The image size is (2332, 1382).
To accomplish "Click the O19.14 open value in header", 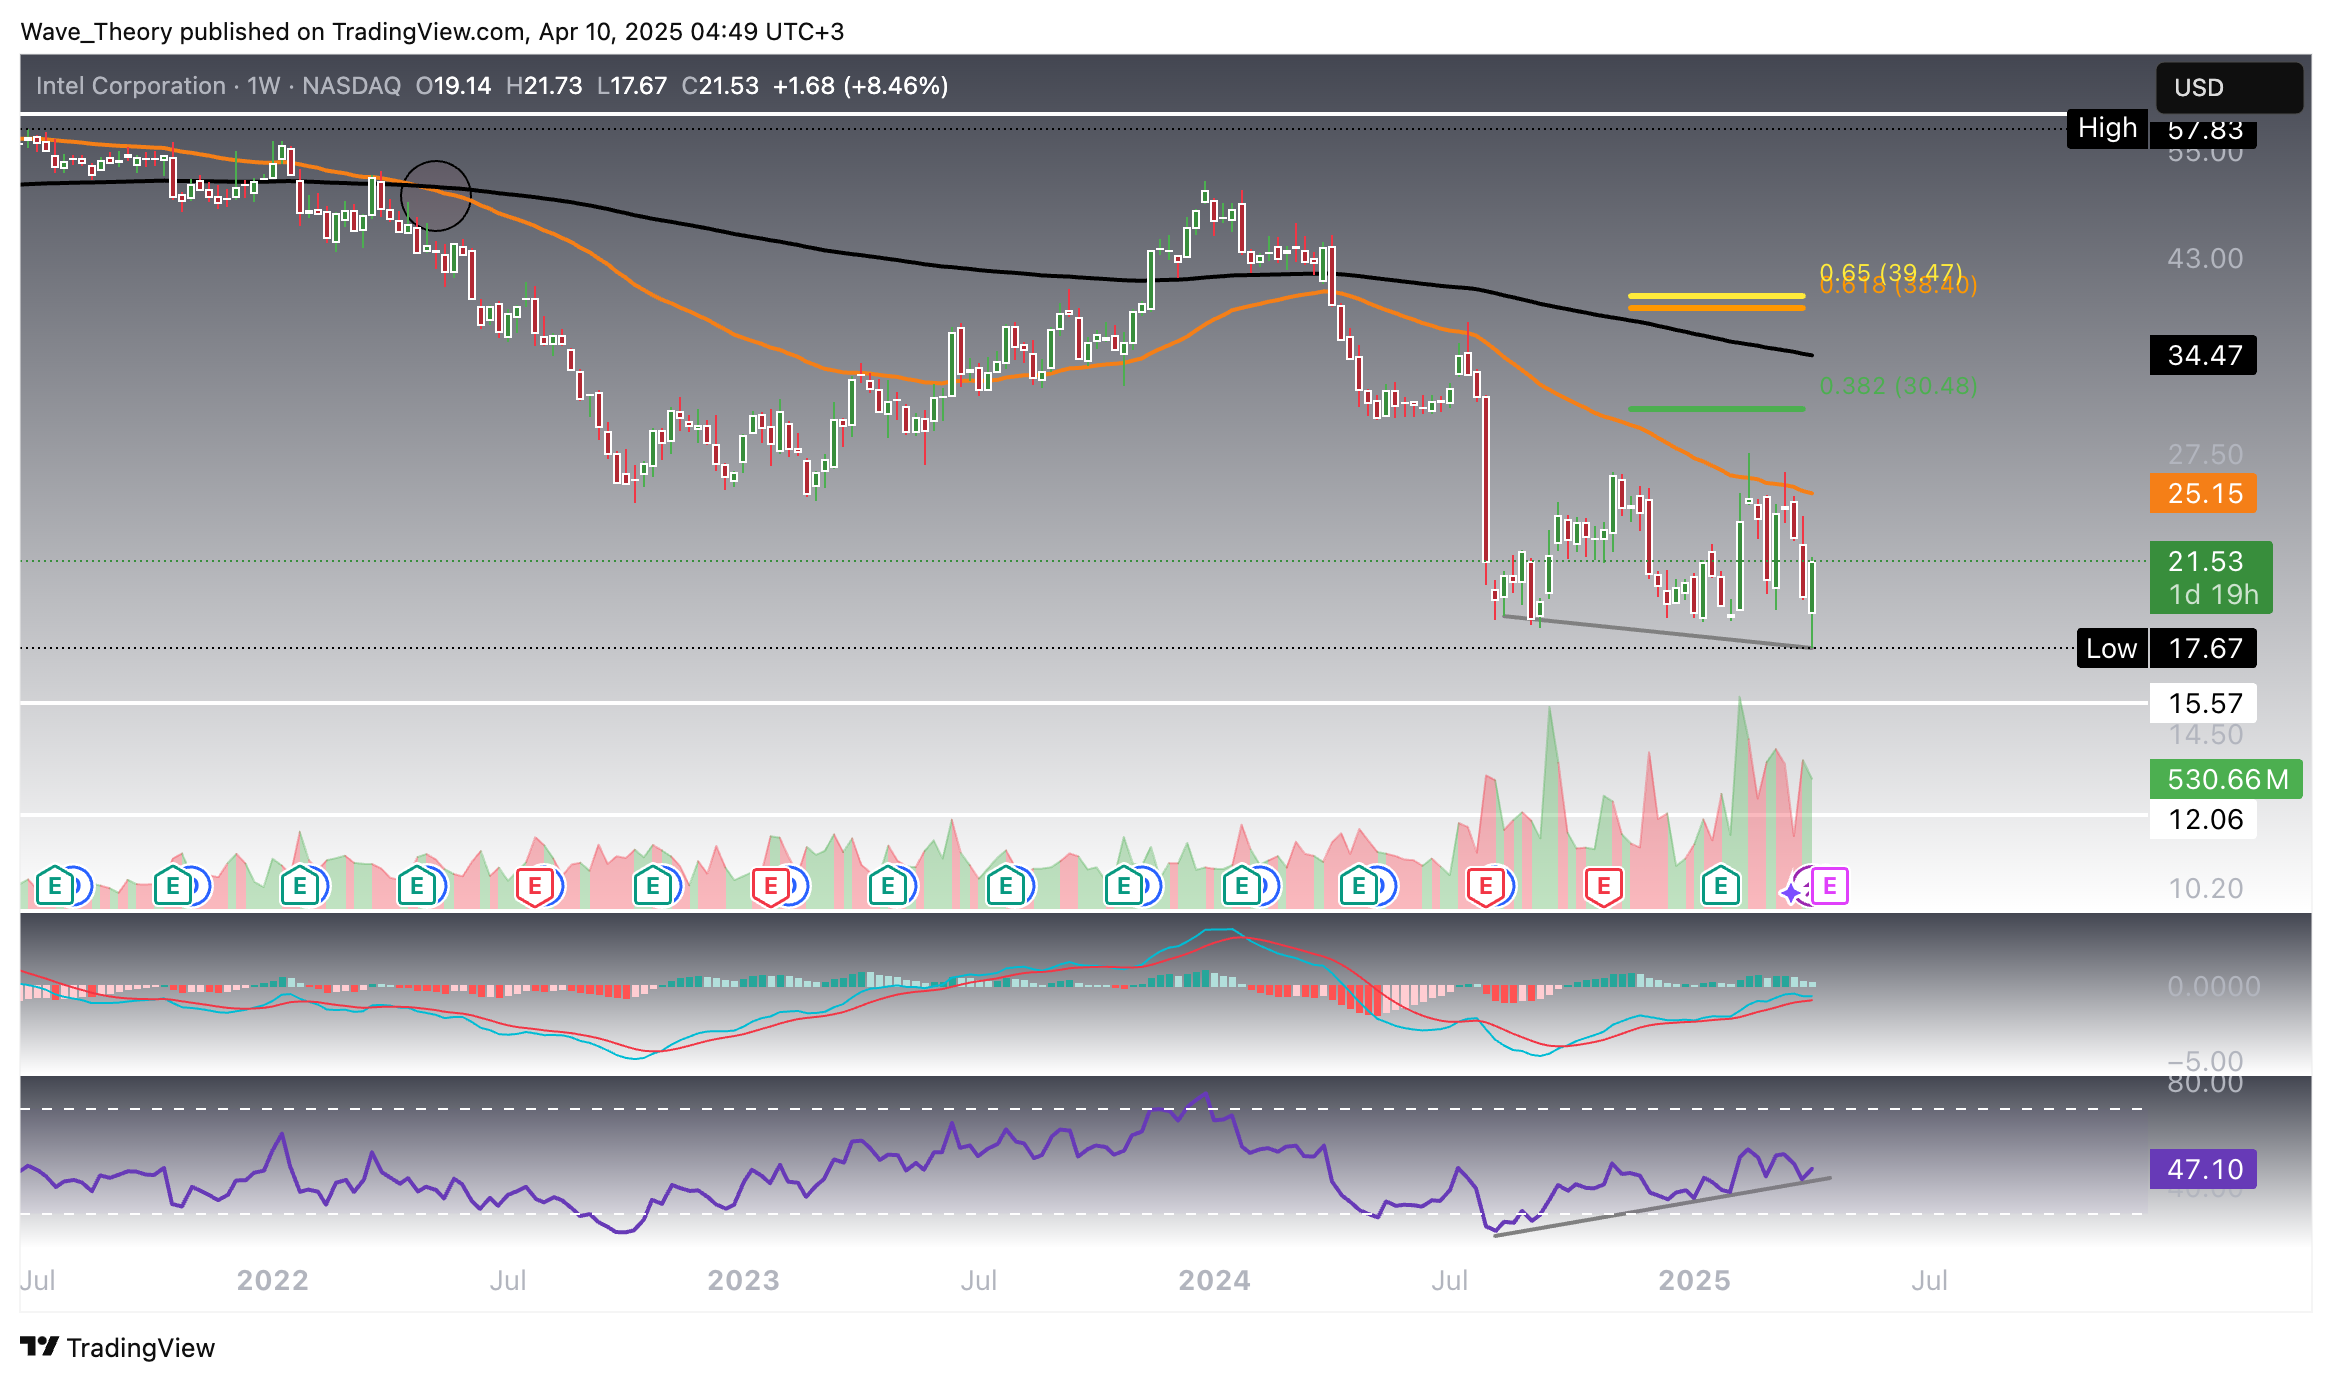I will click(453, 86).
